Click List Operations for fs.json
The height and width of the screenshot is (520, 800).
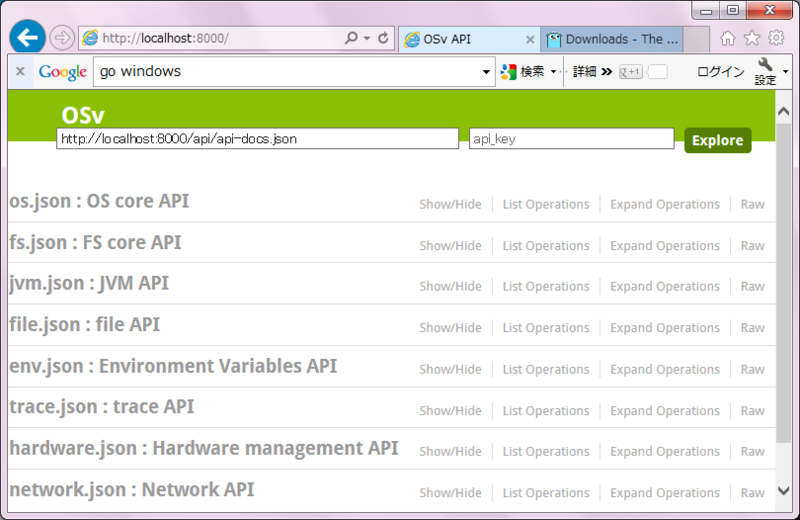[546, 245]
